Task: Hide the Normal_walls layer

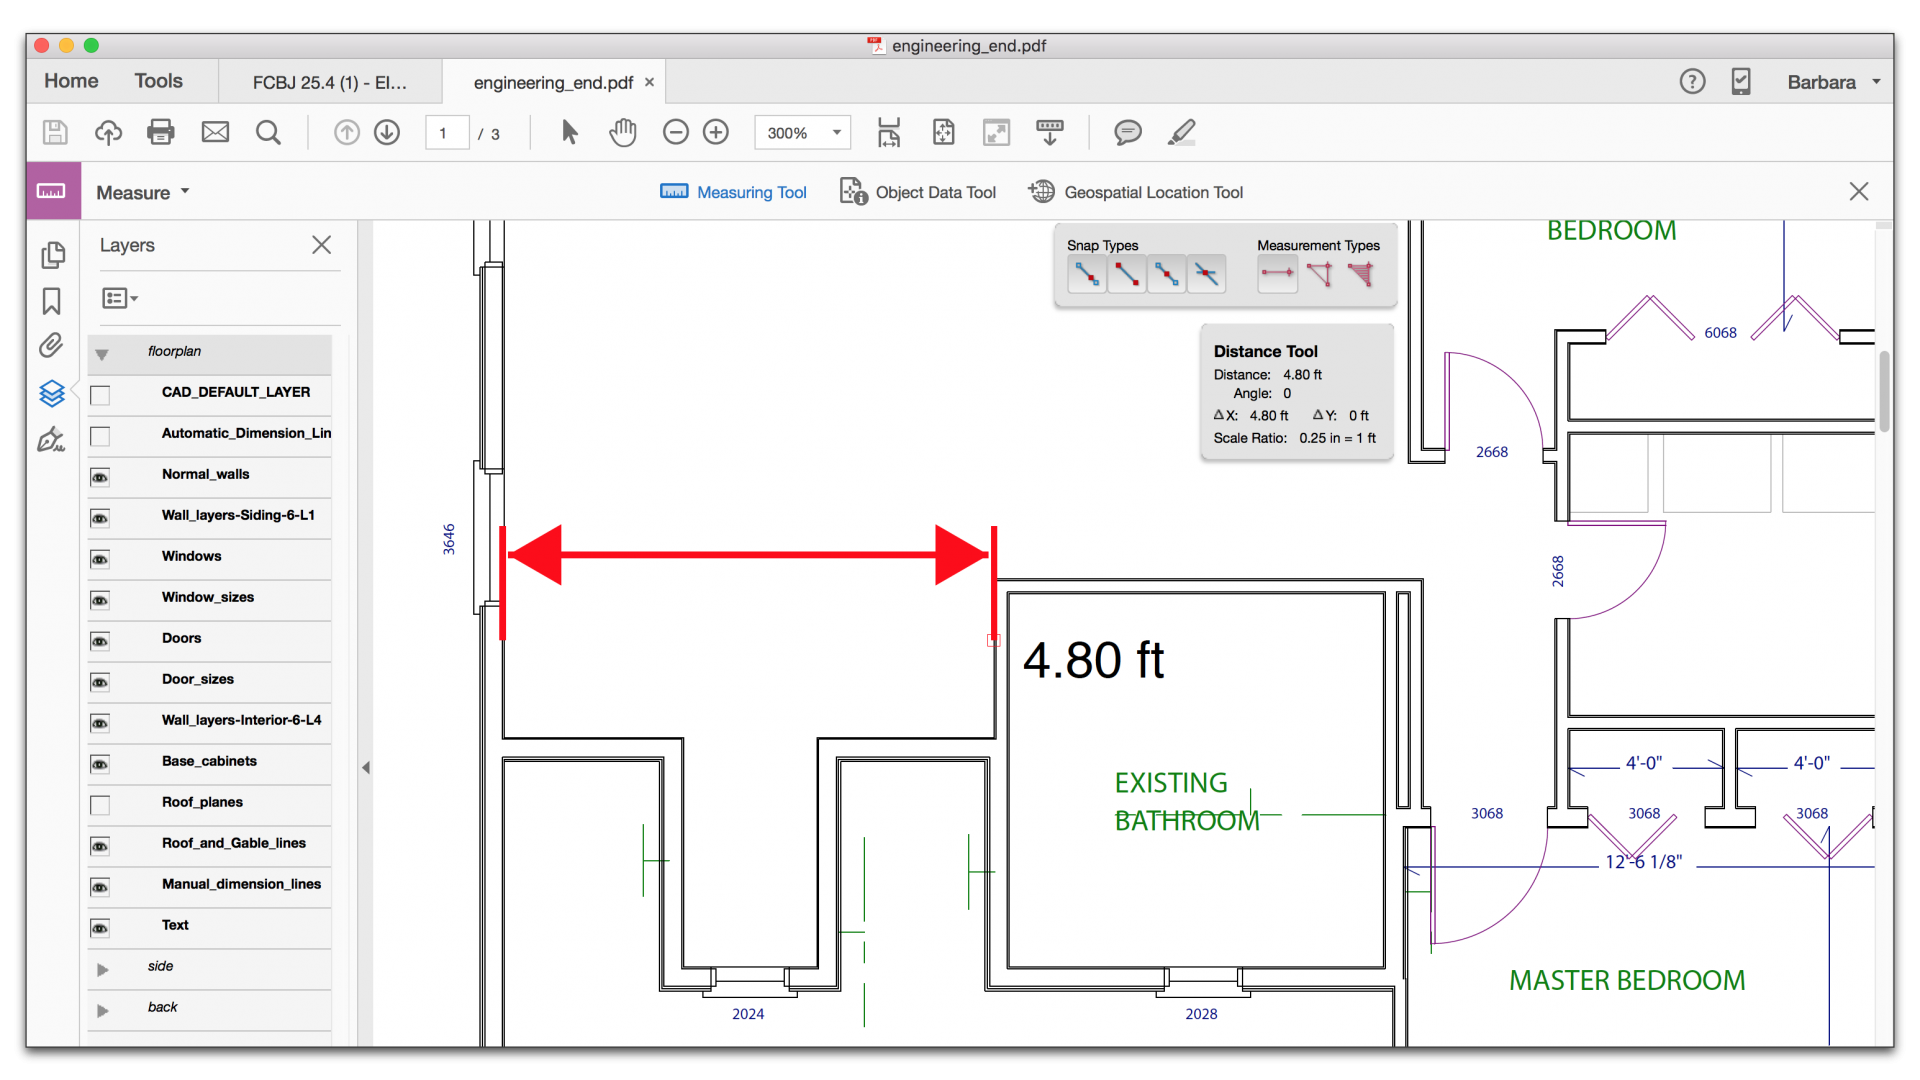Action: pyautogui.click(x=100, y=477)
